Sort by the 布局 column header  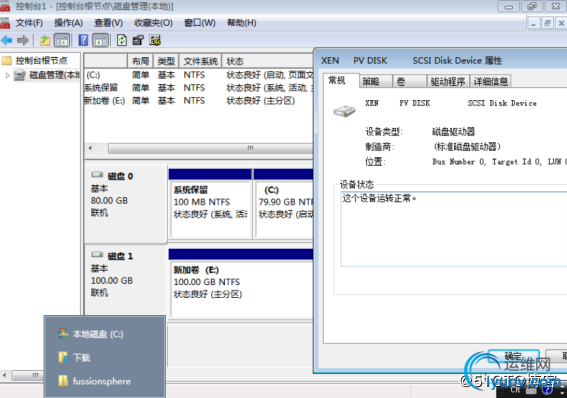[x=141, y=61]
